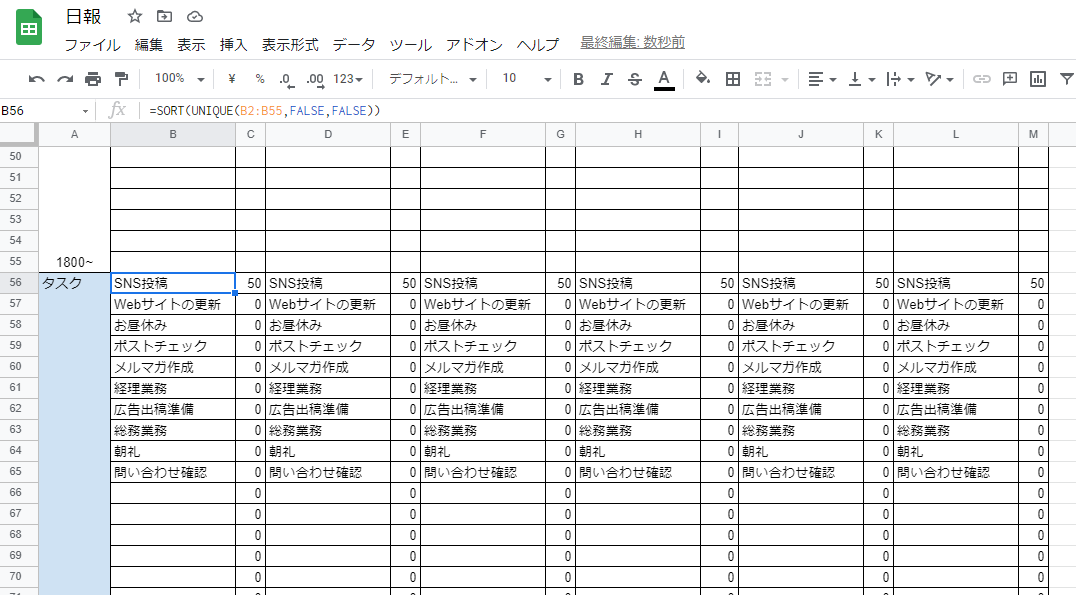
Task: Select column H header
Action: [x=638, y=135]
